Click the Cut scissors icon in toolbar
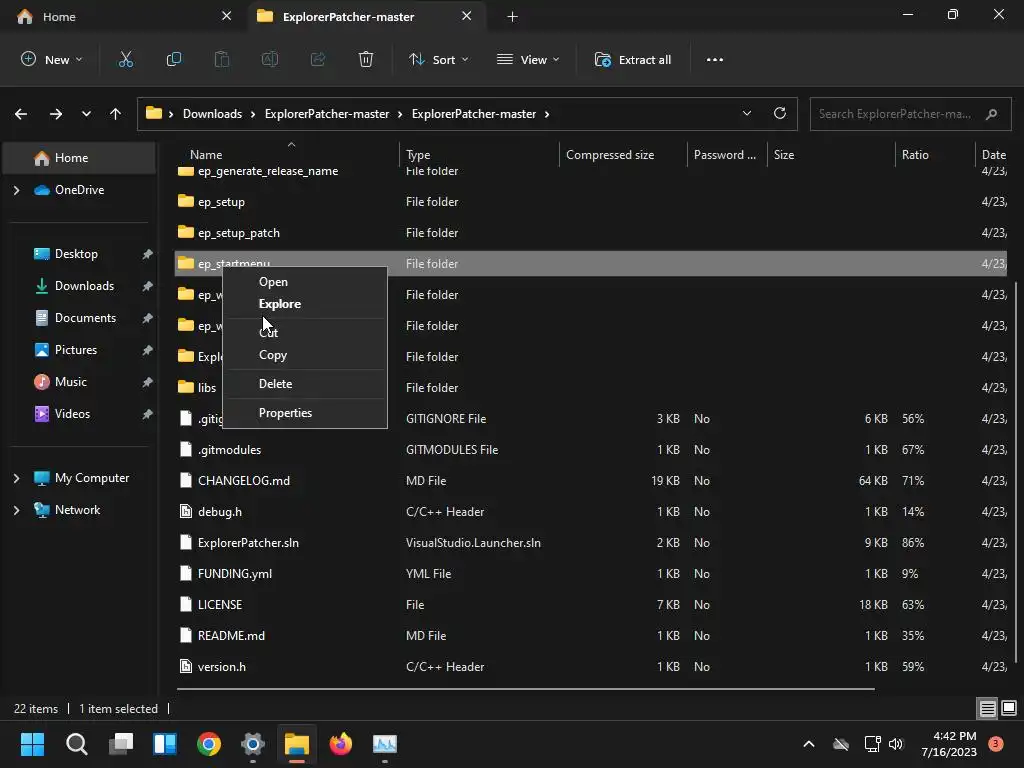The width and height of the screenshot is (1024, 768). (x=125, y=59)
